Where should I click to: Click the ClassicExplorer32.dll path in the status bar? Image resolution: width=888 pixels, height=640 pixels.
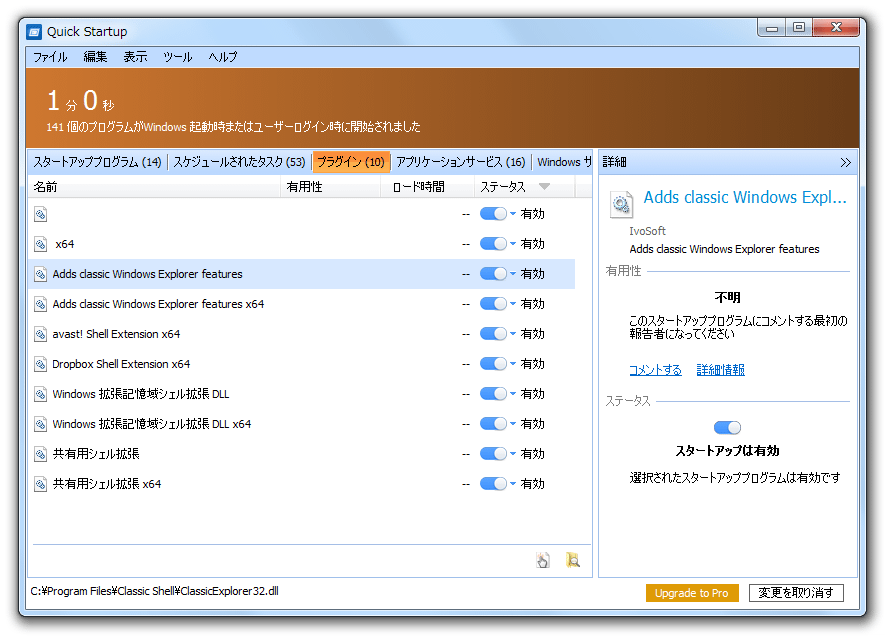tap(155, 591)
